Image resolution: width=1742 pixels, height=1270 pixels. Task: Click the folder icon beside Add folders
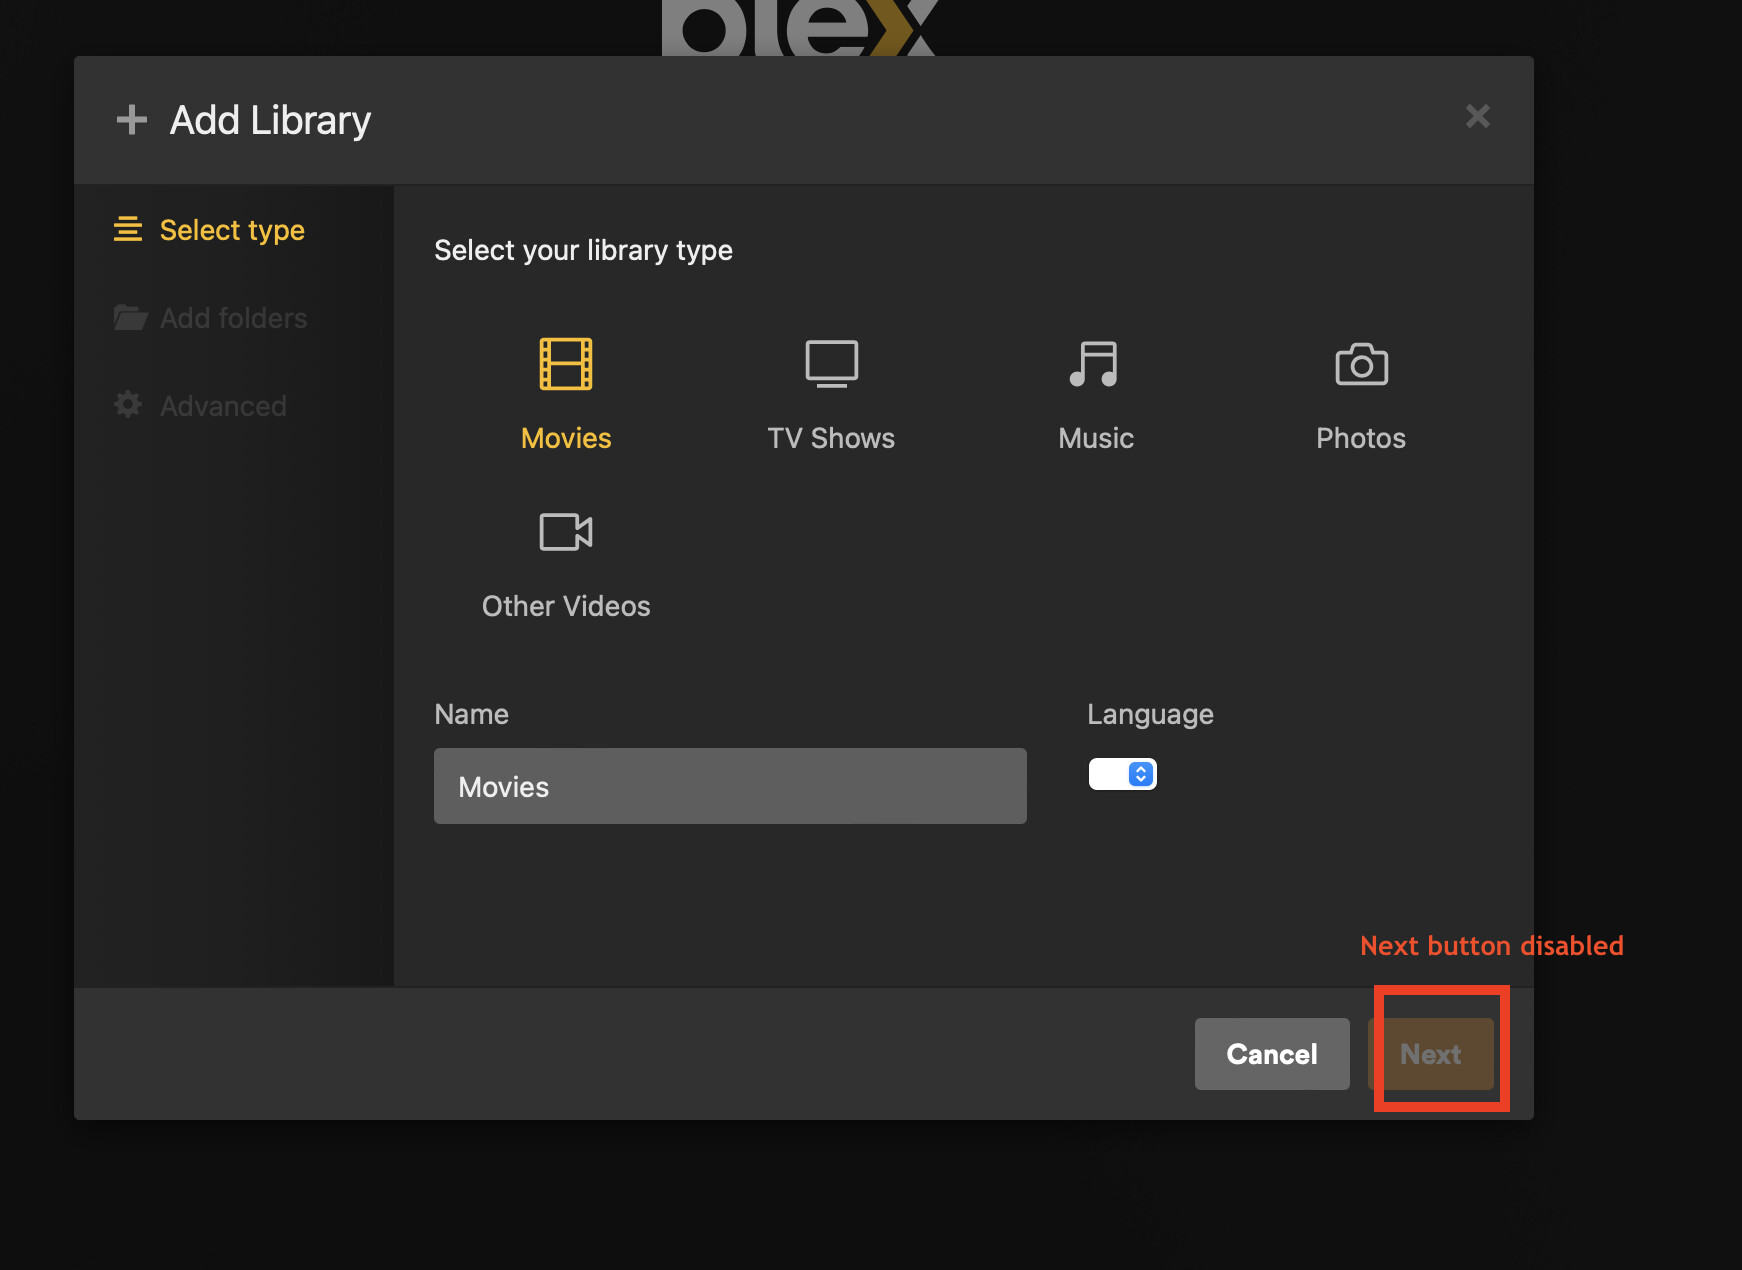pyautogui.click(x=130, y=317)
